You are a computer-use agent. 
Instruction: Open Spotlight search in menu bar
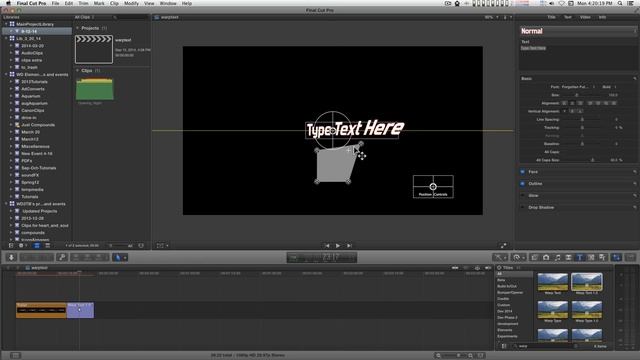tap(620, 3)
